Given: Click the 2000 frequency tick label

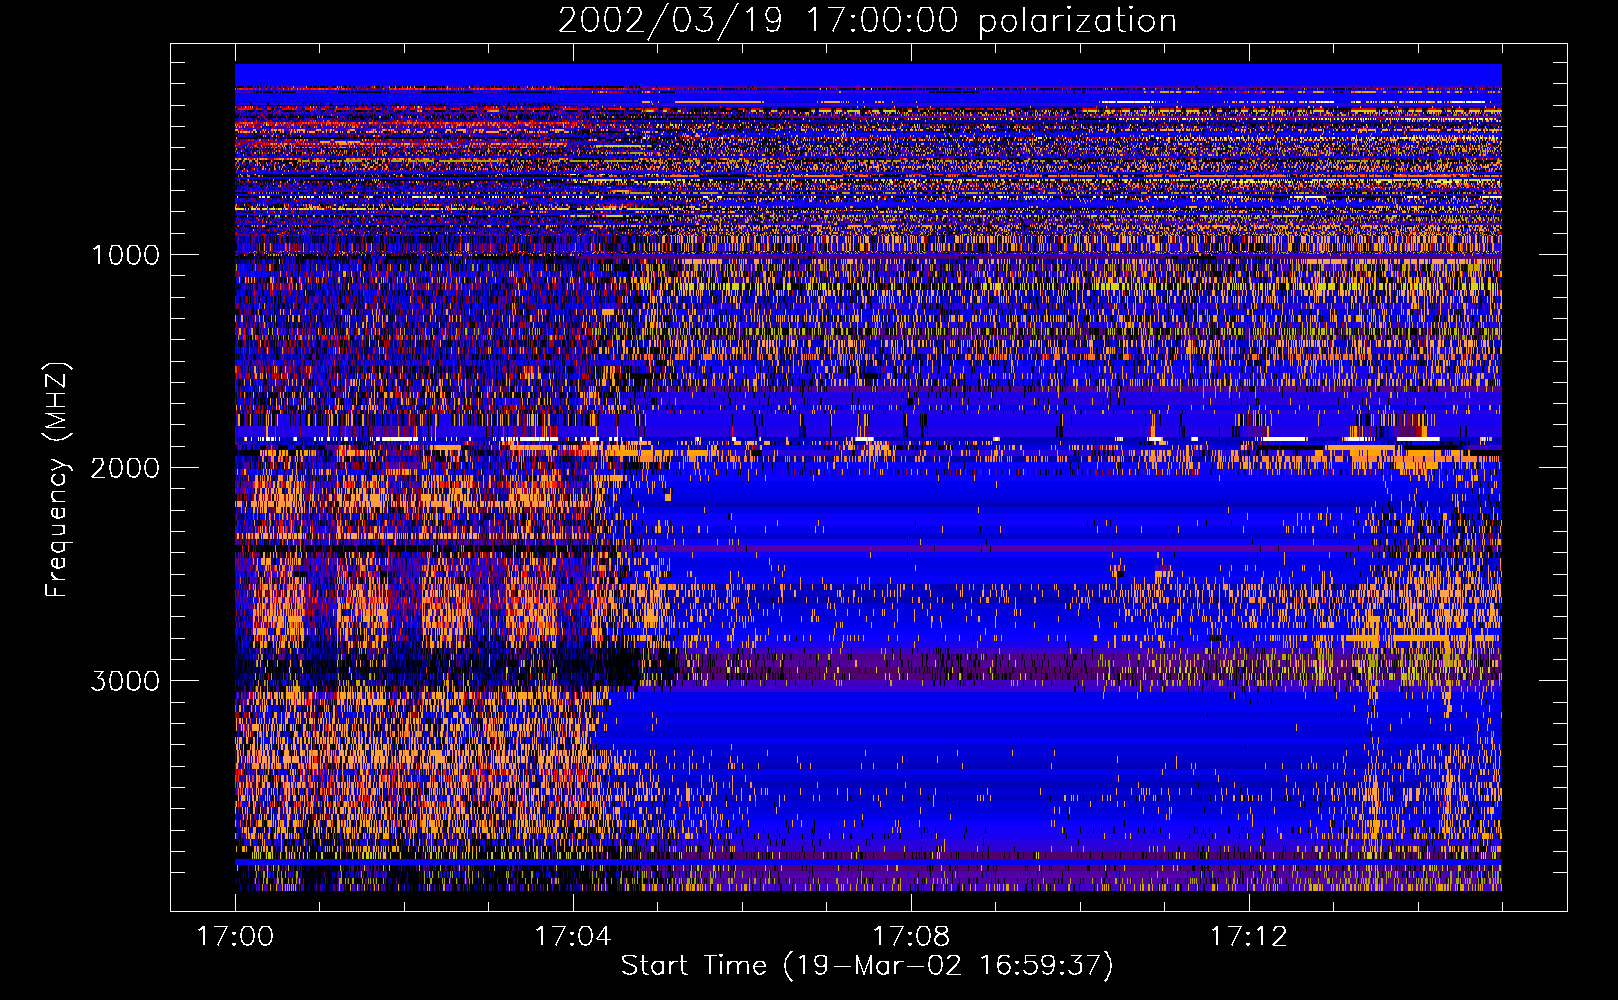Looking at the screenshot, I should [125, 468].
